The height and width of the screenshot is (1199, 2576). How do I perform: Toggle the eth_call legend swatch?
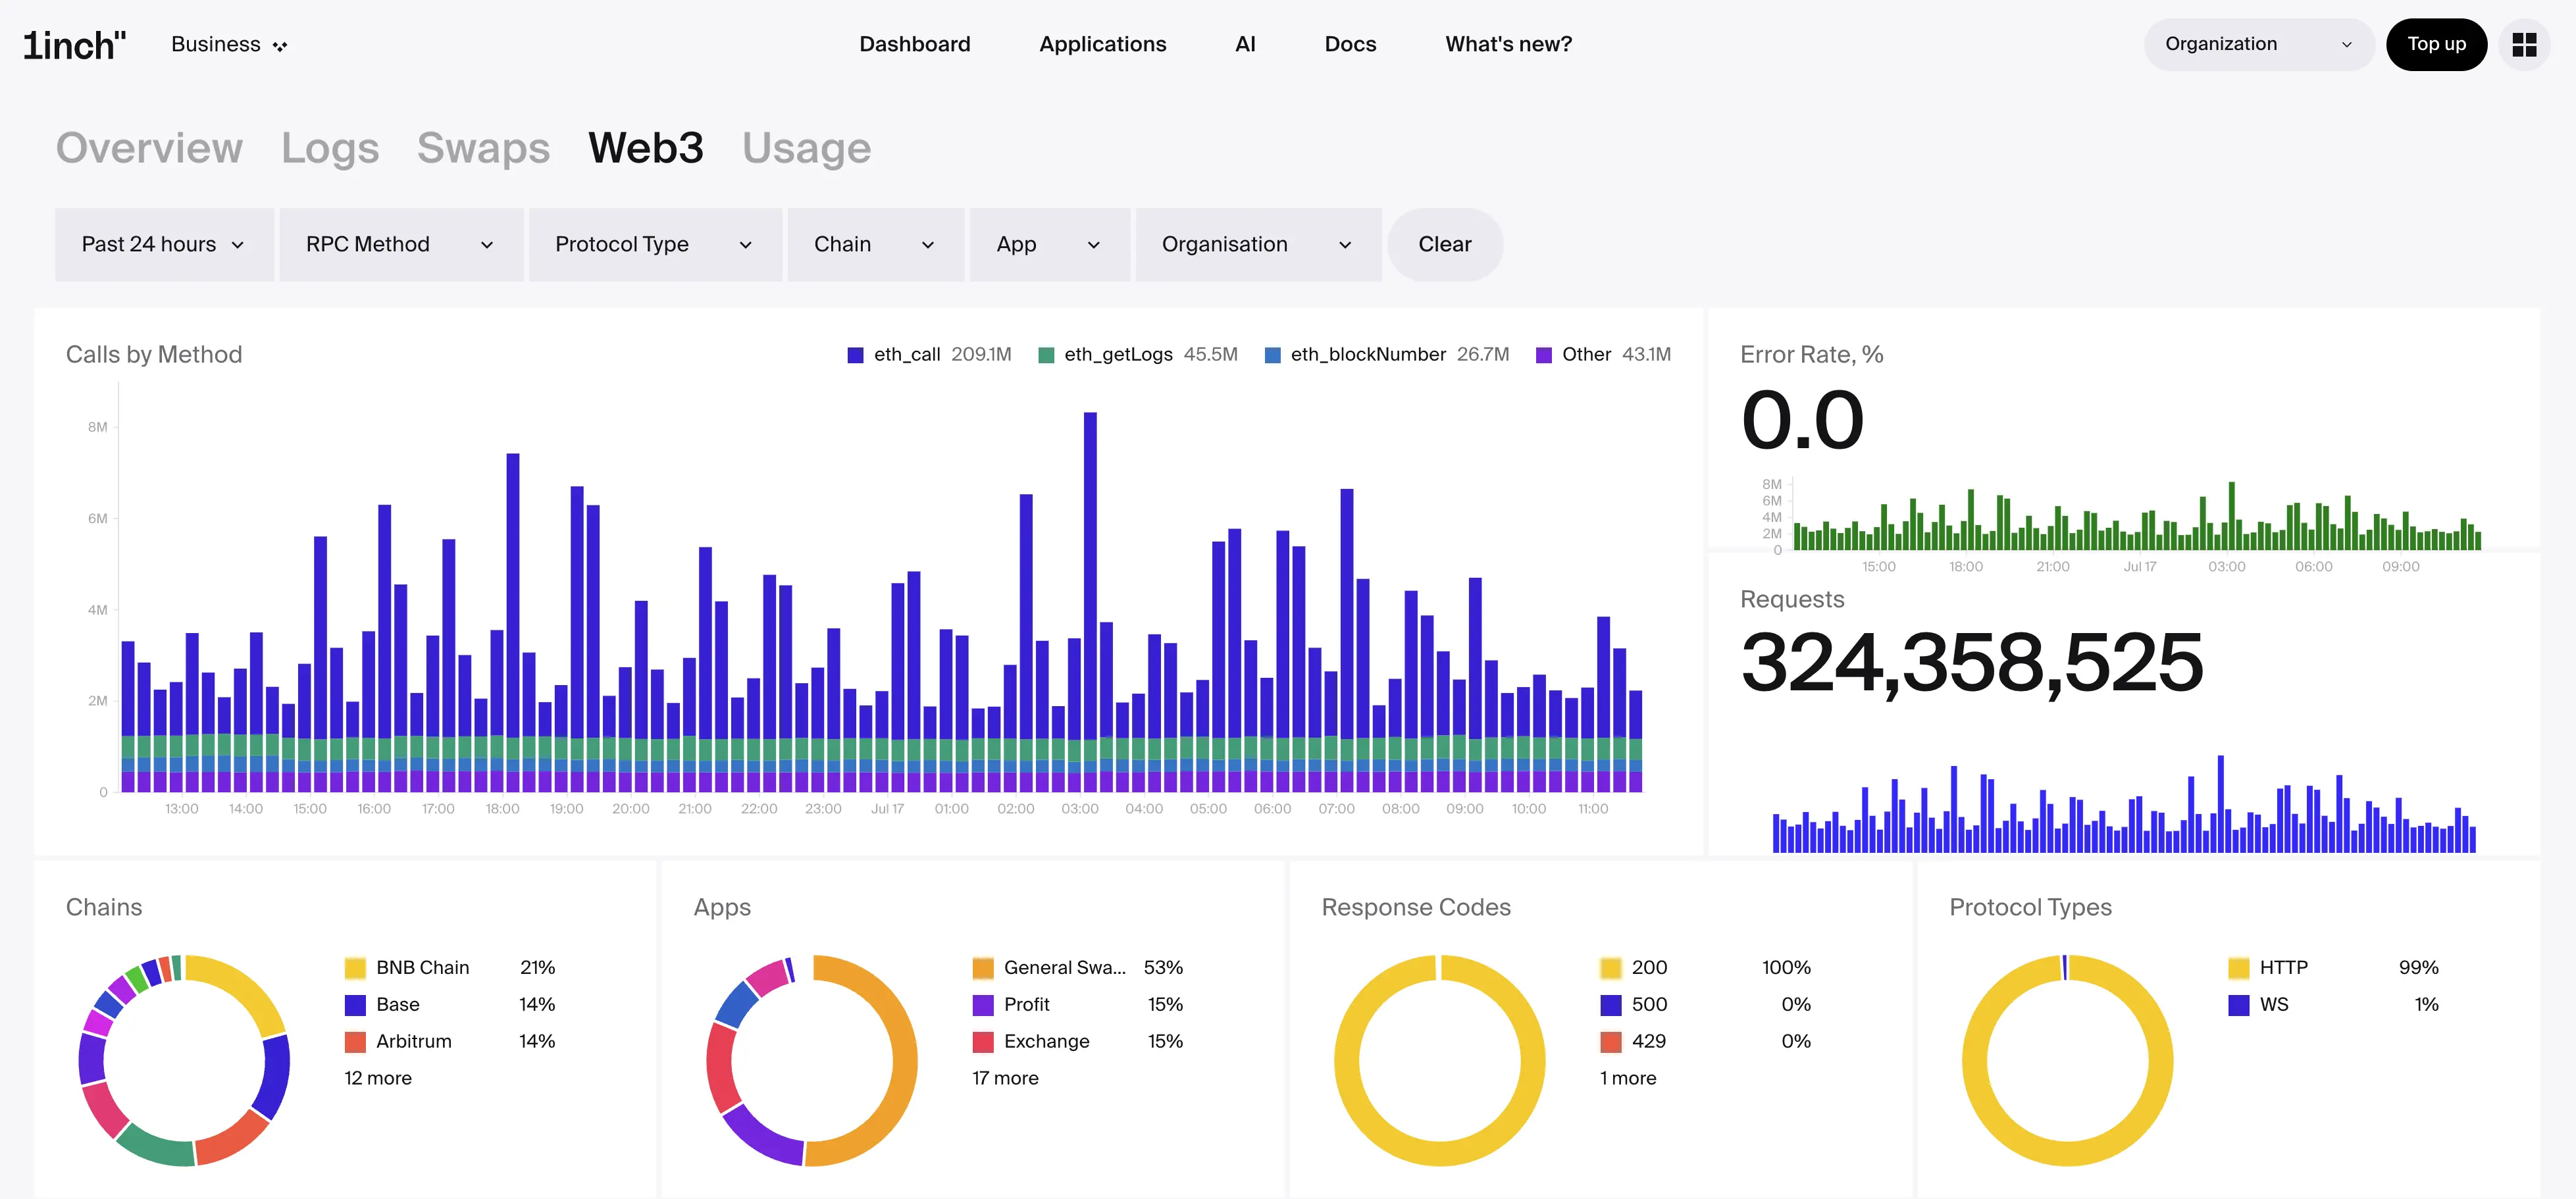click(855, 355)
